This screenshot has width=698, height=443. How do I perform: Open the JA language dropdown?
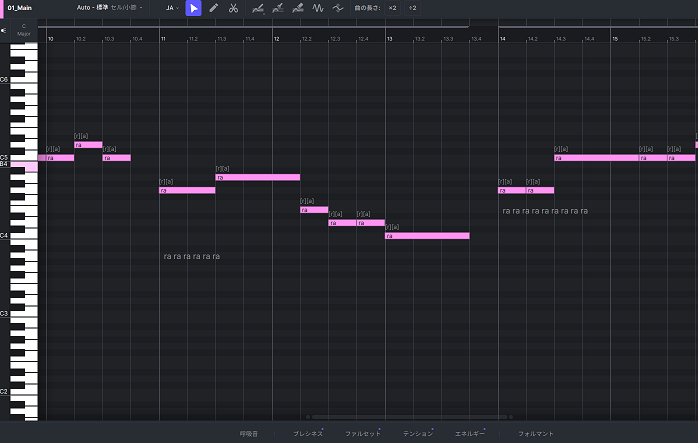[171, 8]
